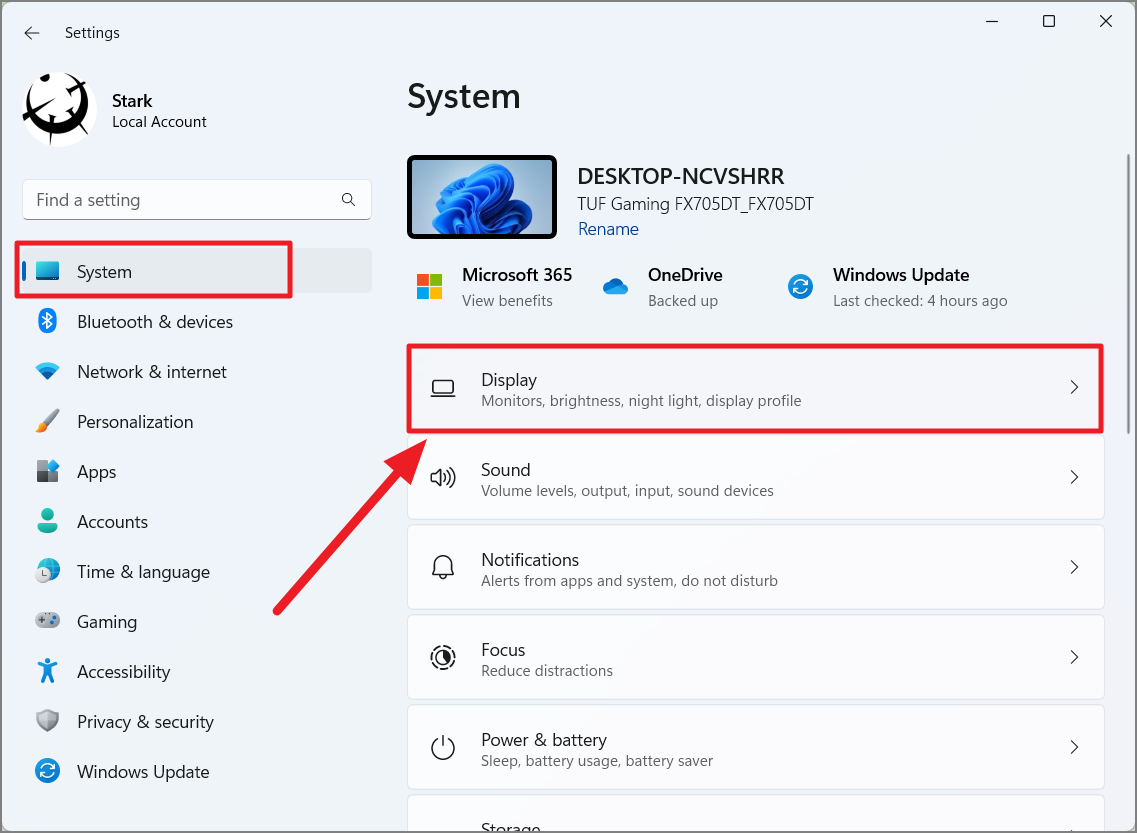Select System in the sidebar
1137x833 pixels.
(x=105, y=271)
